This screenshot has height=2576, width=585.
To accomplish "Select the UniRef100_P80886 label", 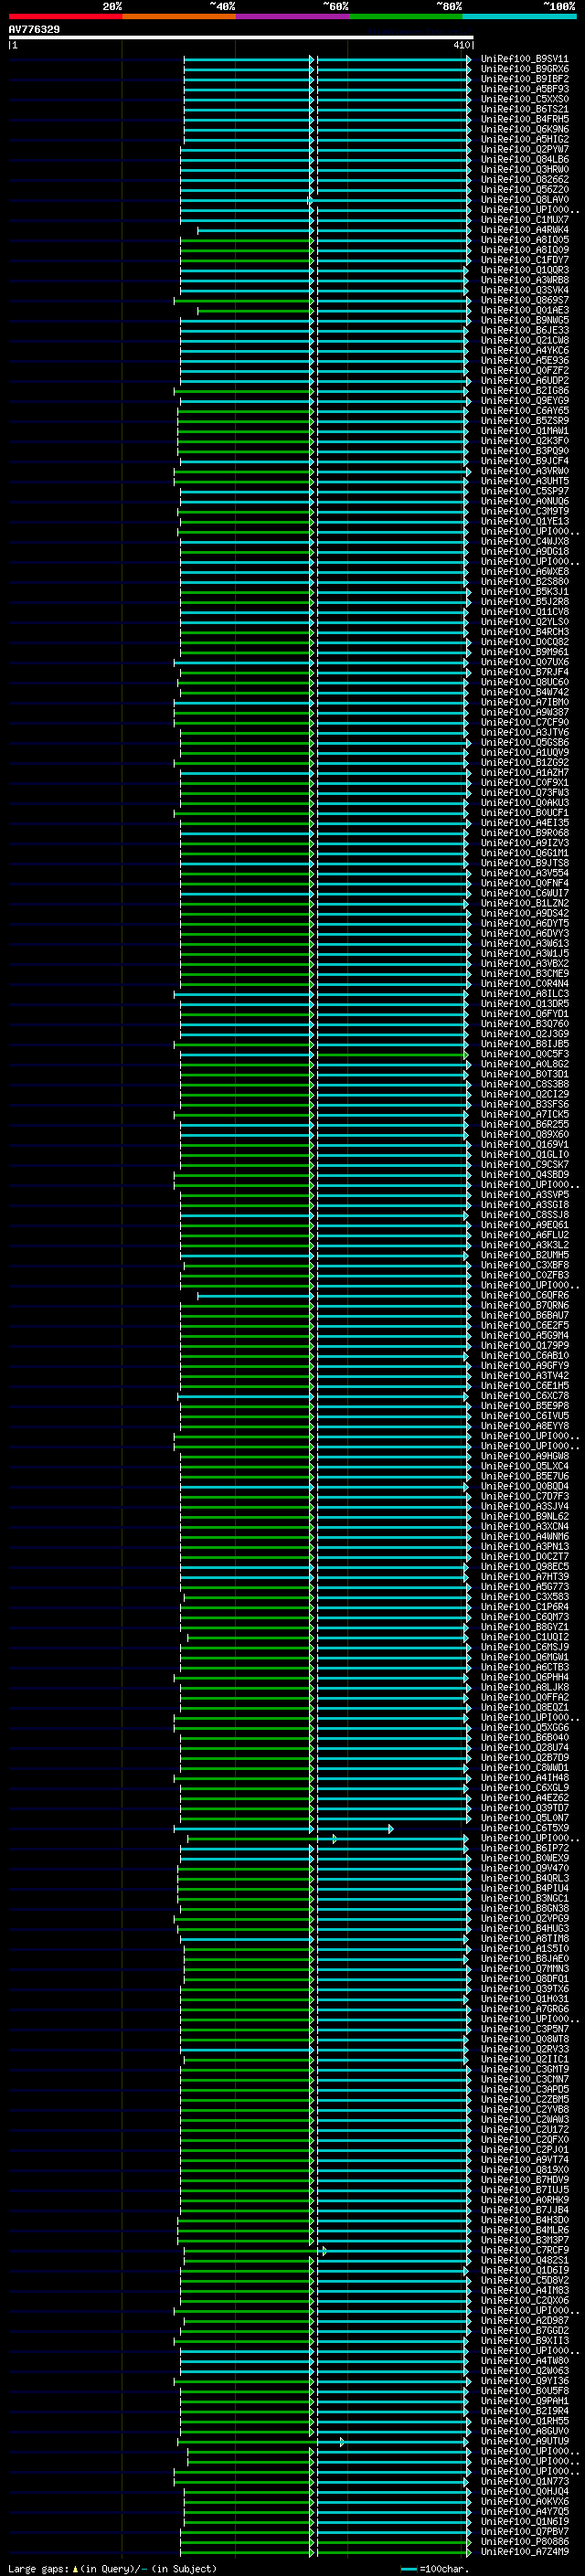I will [525, 2541].
